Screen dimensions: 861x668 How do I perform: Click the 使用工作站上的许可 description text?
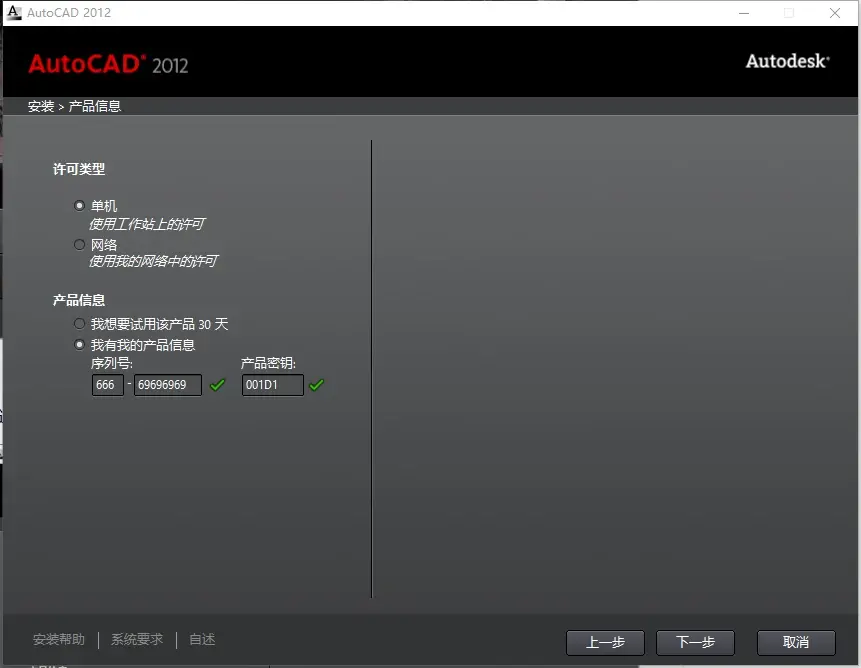pyautogui.click(x=147, y=224)
